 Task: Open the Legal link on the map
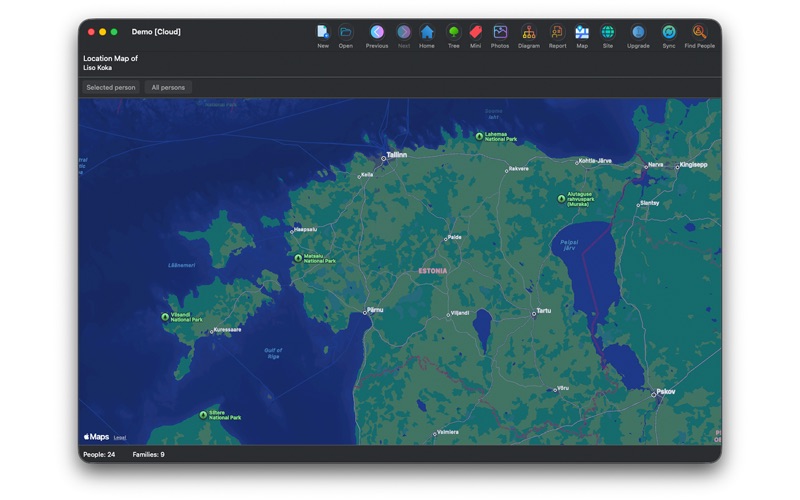[120, 438]
